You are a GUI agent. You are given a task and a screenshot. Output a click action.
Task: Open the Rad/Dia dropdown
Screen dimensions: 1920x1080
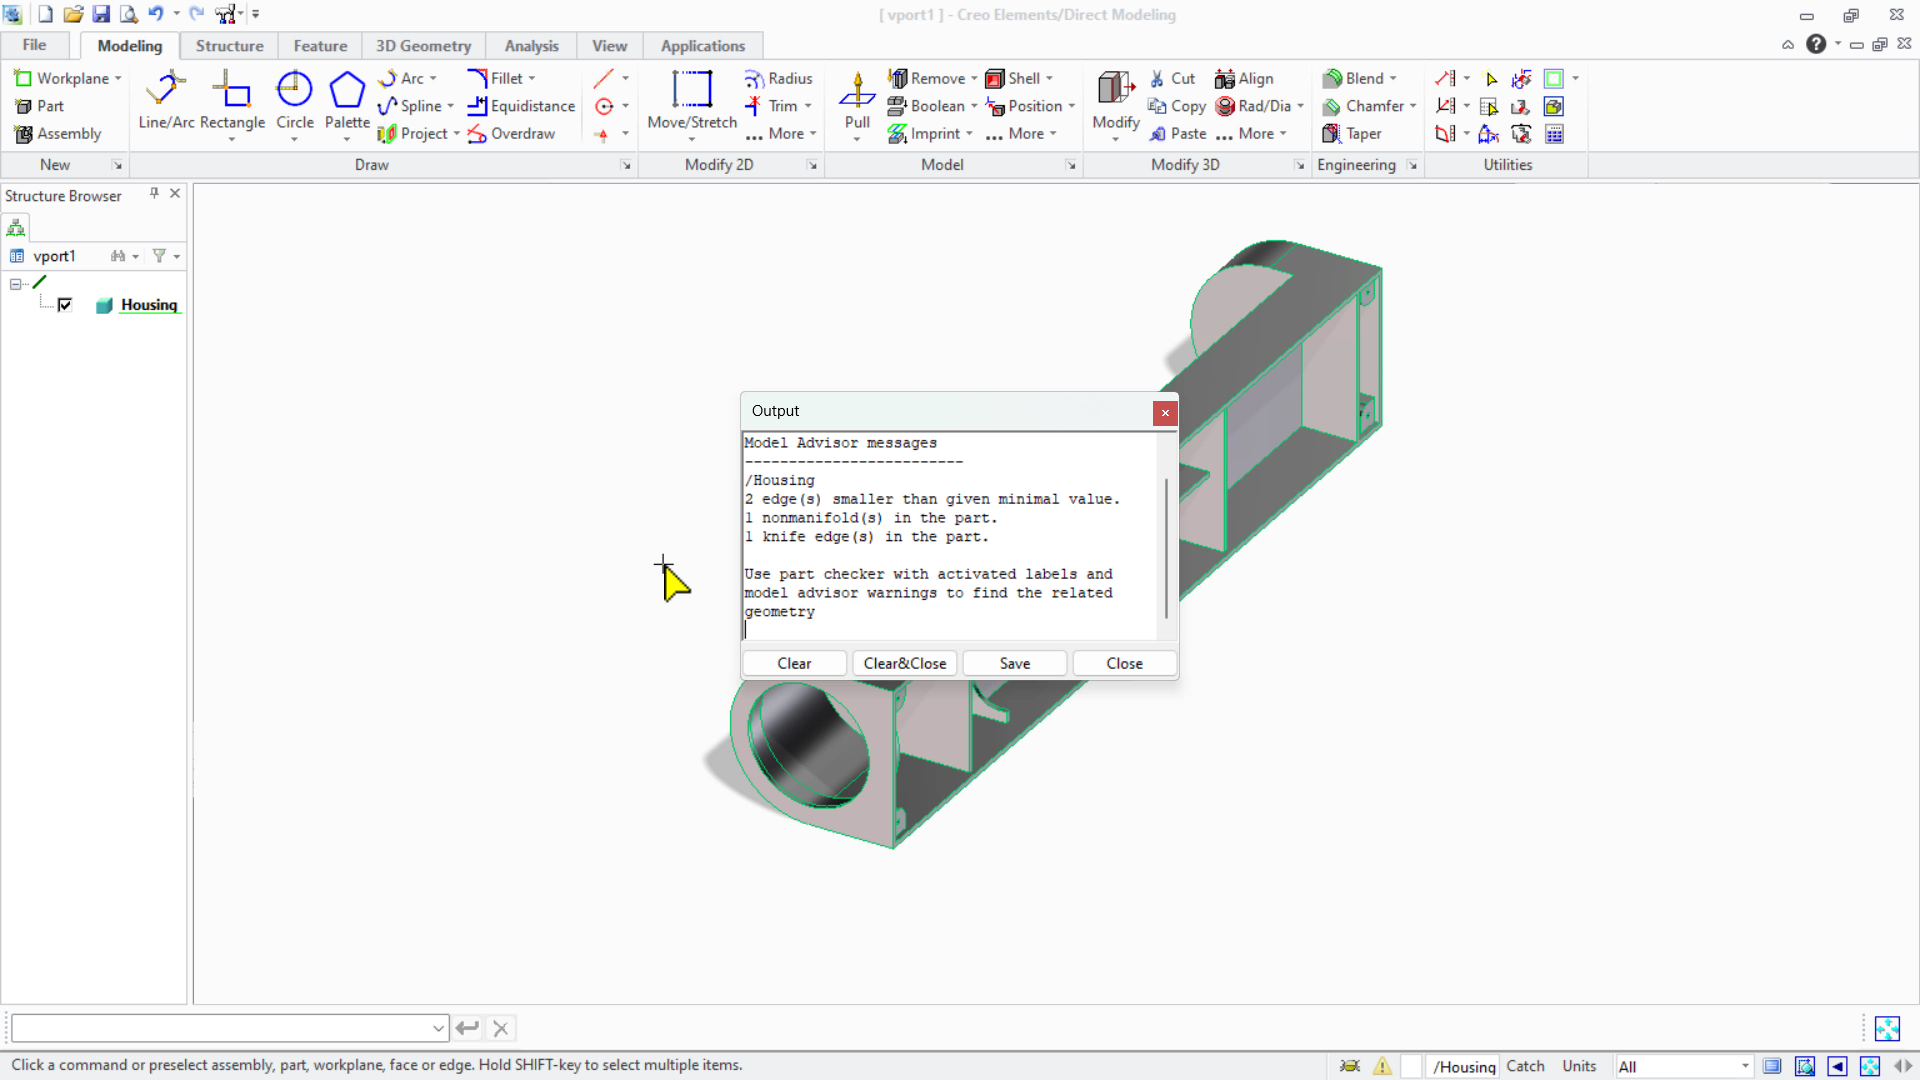tap(1300, 106)
